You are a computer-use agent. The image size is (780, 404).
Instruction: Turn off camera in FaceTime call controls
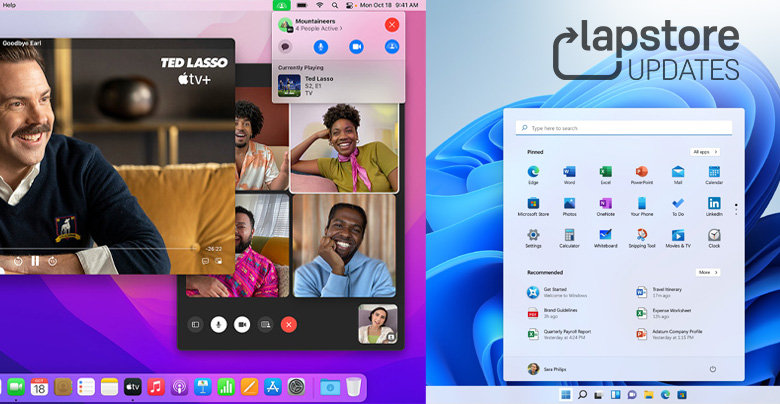(x=242, y=324)
